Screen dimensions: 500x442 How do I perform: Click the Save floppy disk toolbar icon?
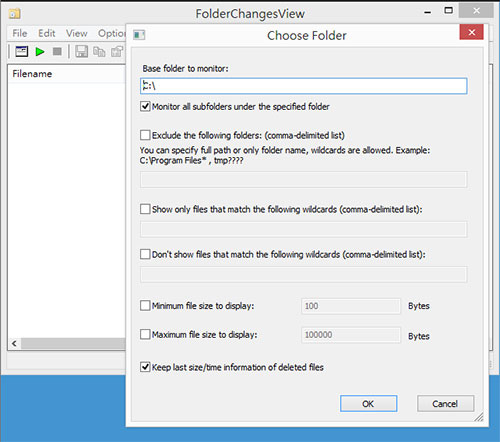(81, 52)
